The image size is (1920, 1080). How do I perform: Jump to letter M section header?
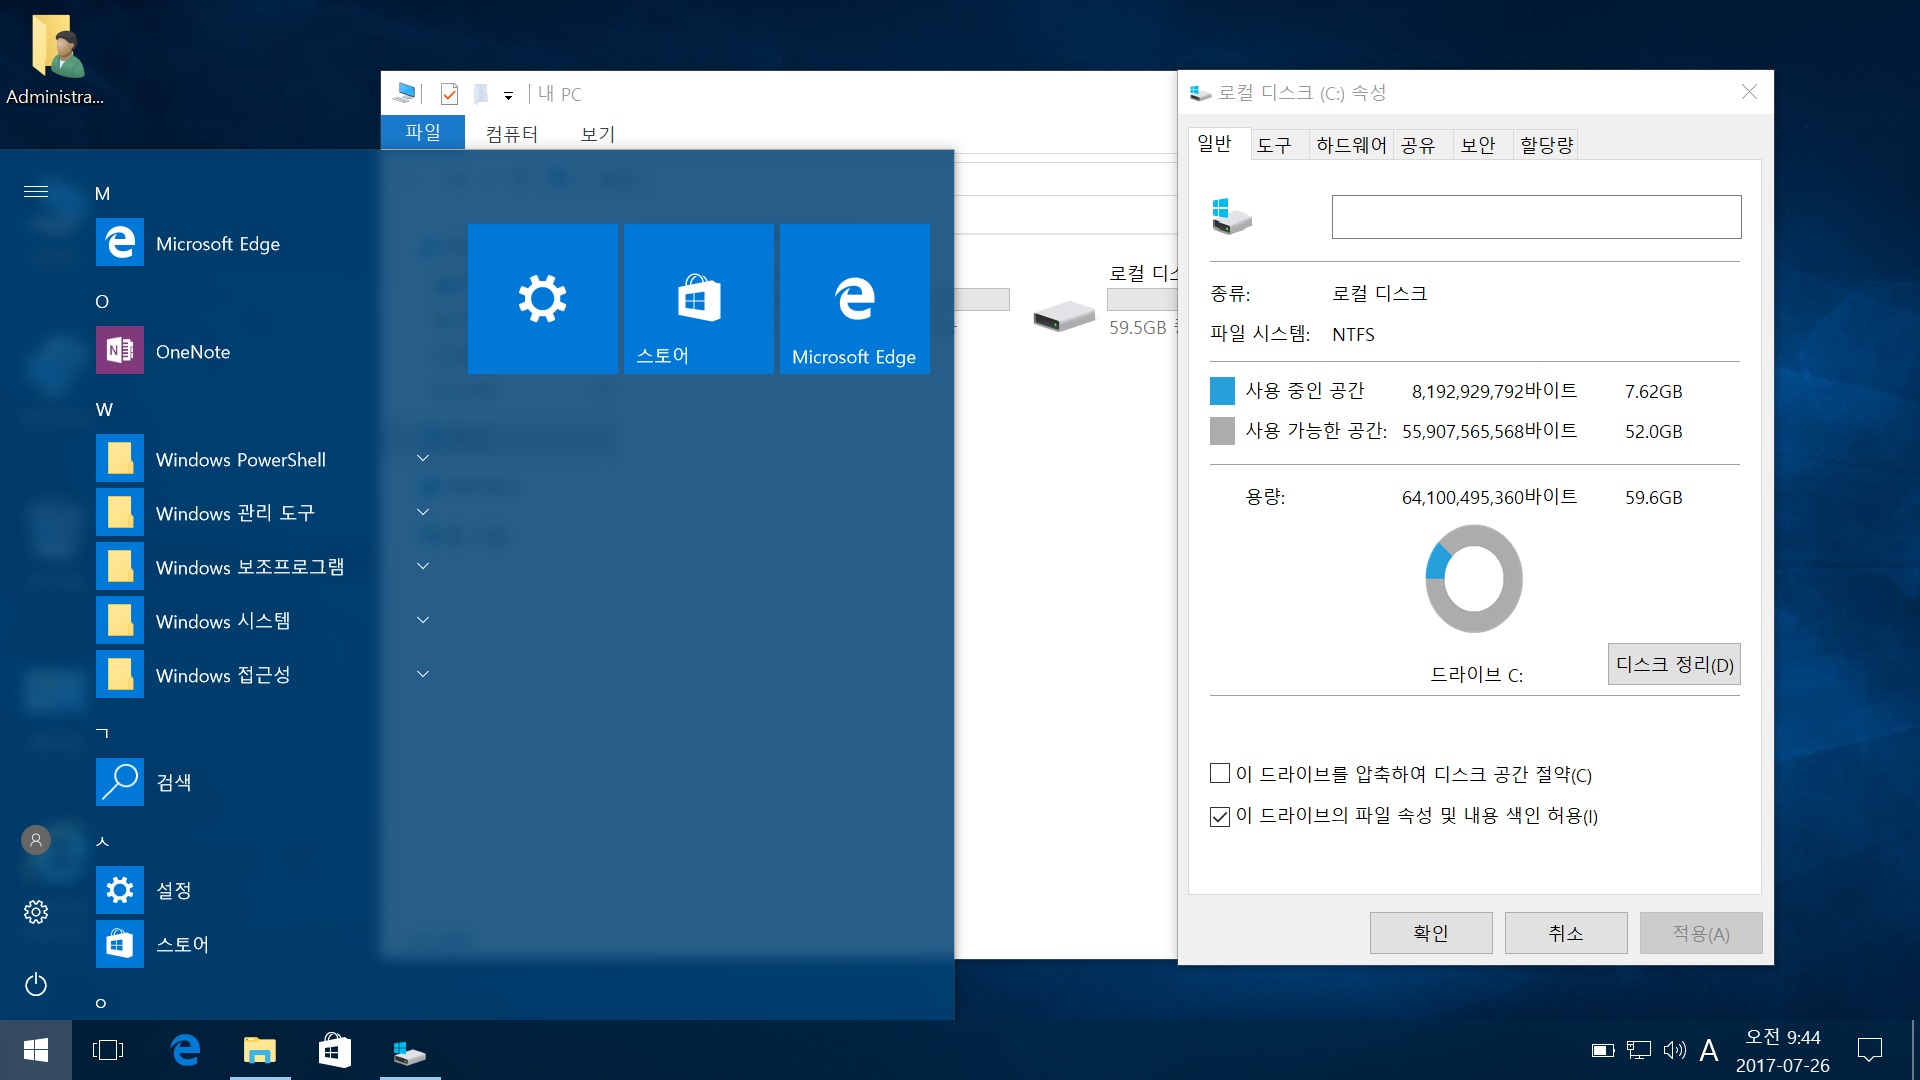click(102, 193)
